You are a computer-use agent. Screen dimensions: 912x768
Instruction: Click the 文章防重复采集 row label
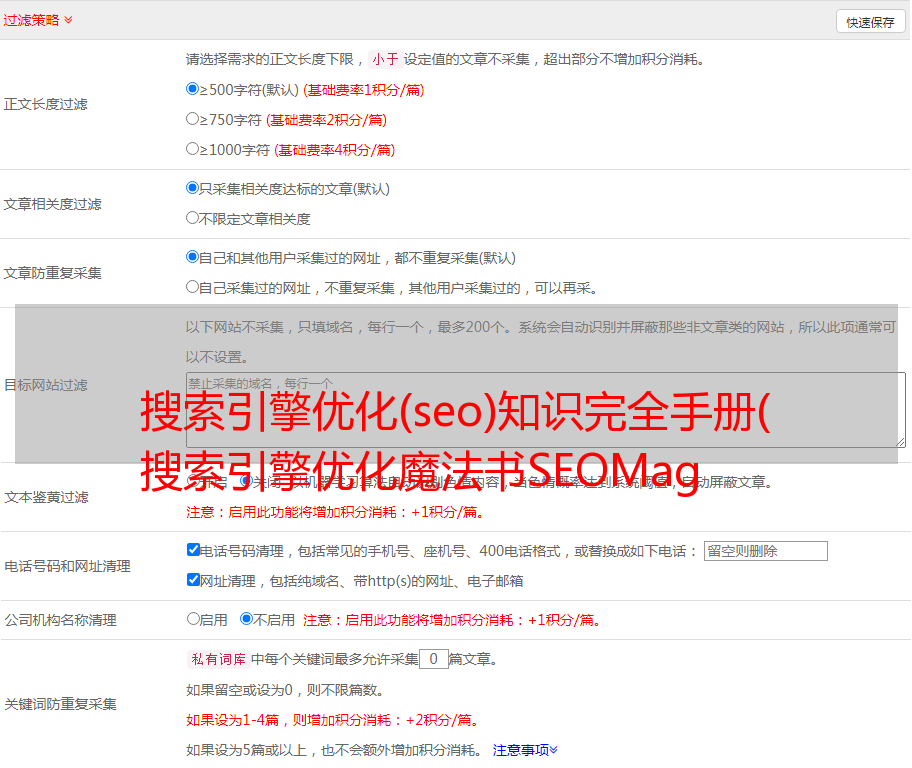pyautogui.click(x=52, y=273)
